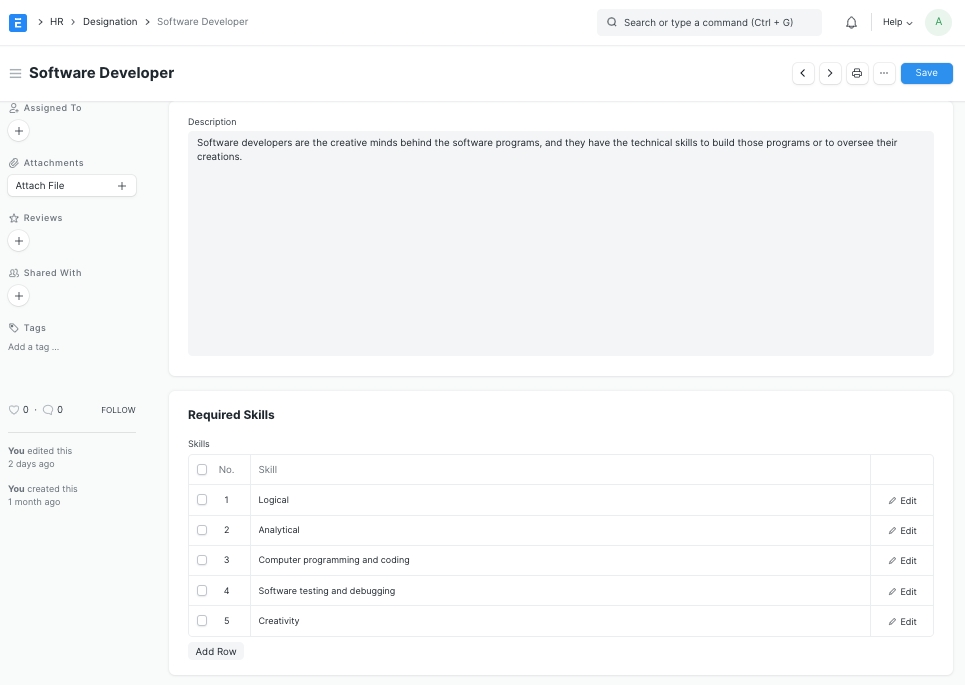965x685 pixels.
Task: Open the notifications bell
Action: point(851,22)
